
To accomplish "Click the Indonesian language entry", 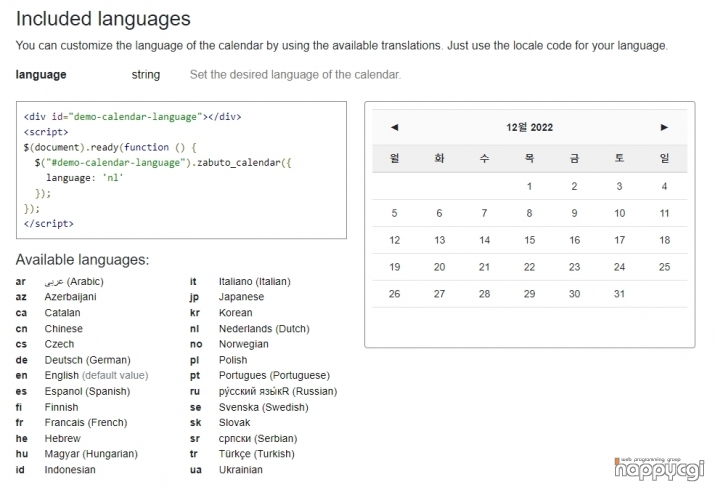I will click(x=70, y=470).
